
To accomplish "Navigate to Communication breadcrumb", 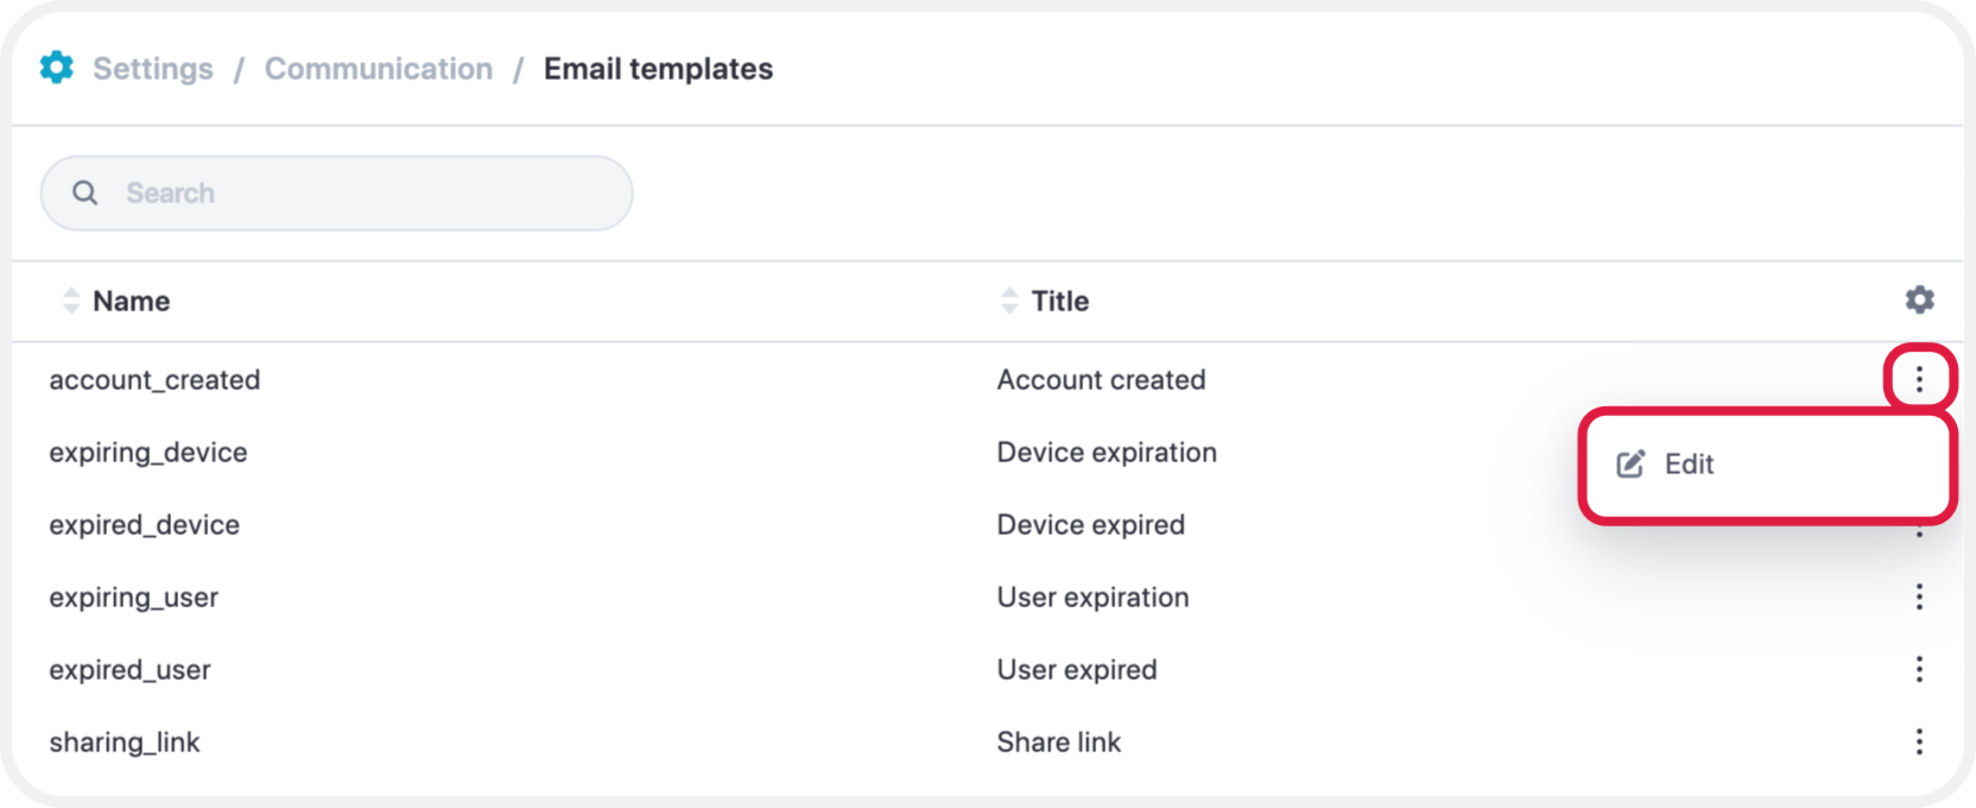I will tap(378, 69).
